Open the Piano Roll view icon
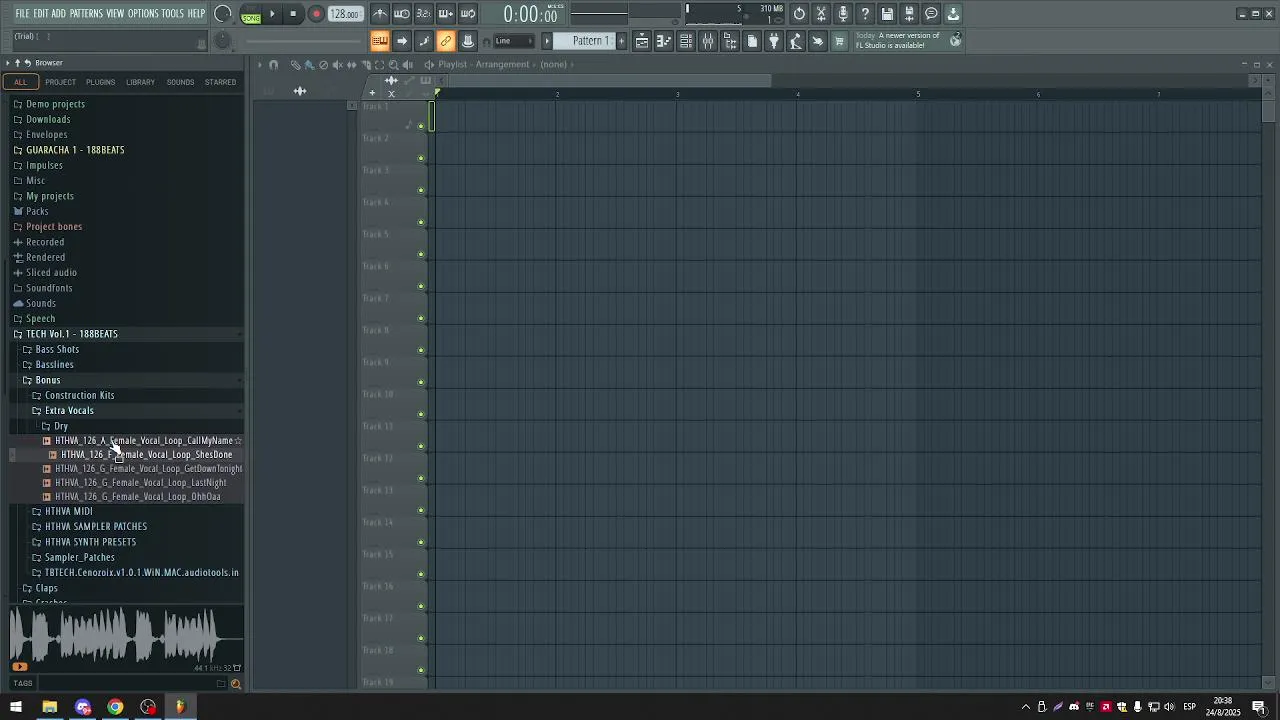The width and height of the screenshot is (1280, 720). pos(664,41)
